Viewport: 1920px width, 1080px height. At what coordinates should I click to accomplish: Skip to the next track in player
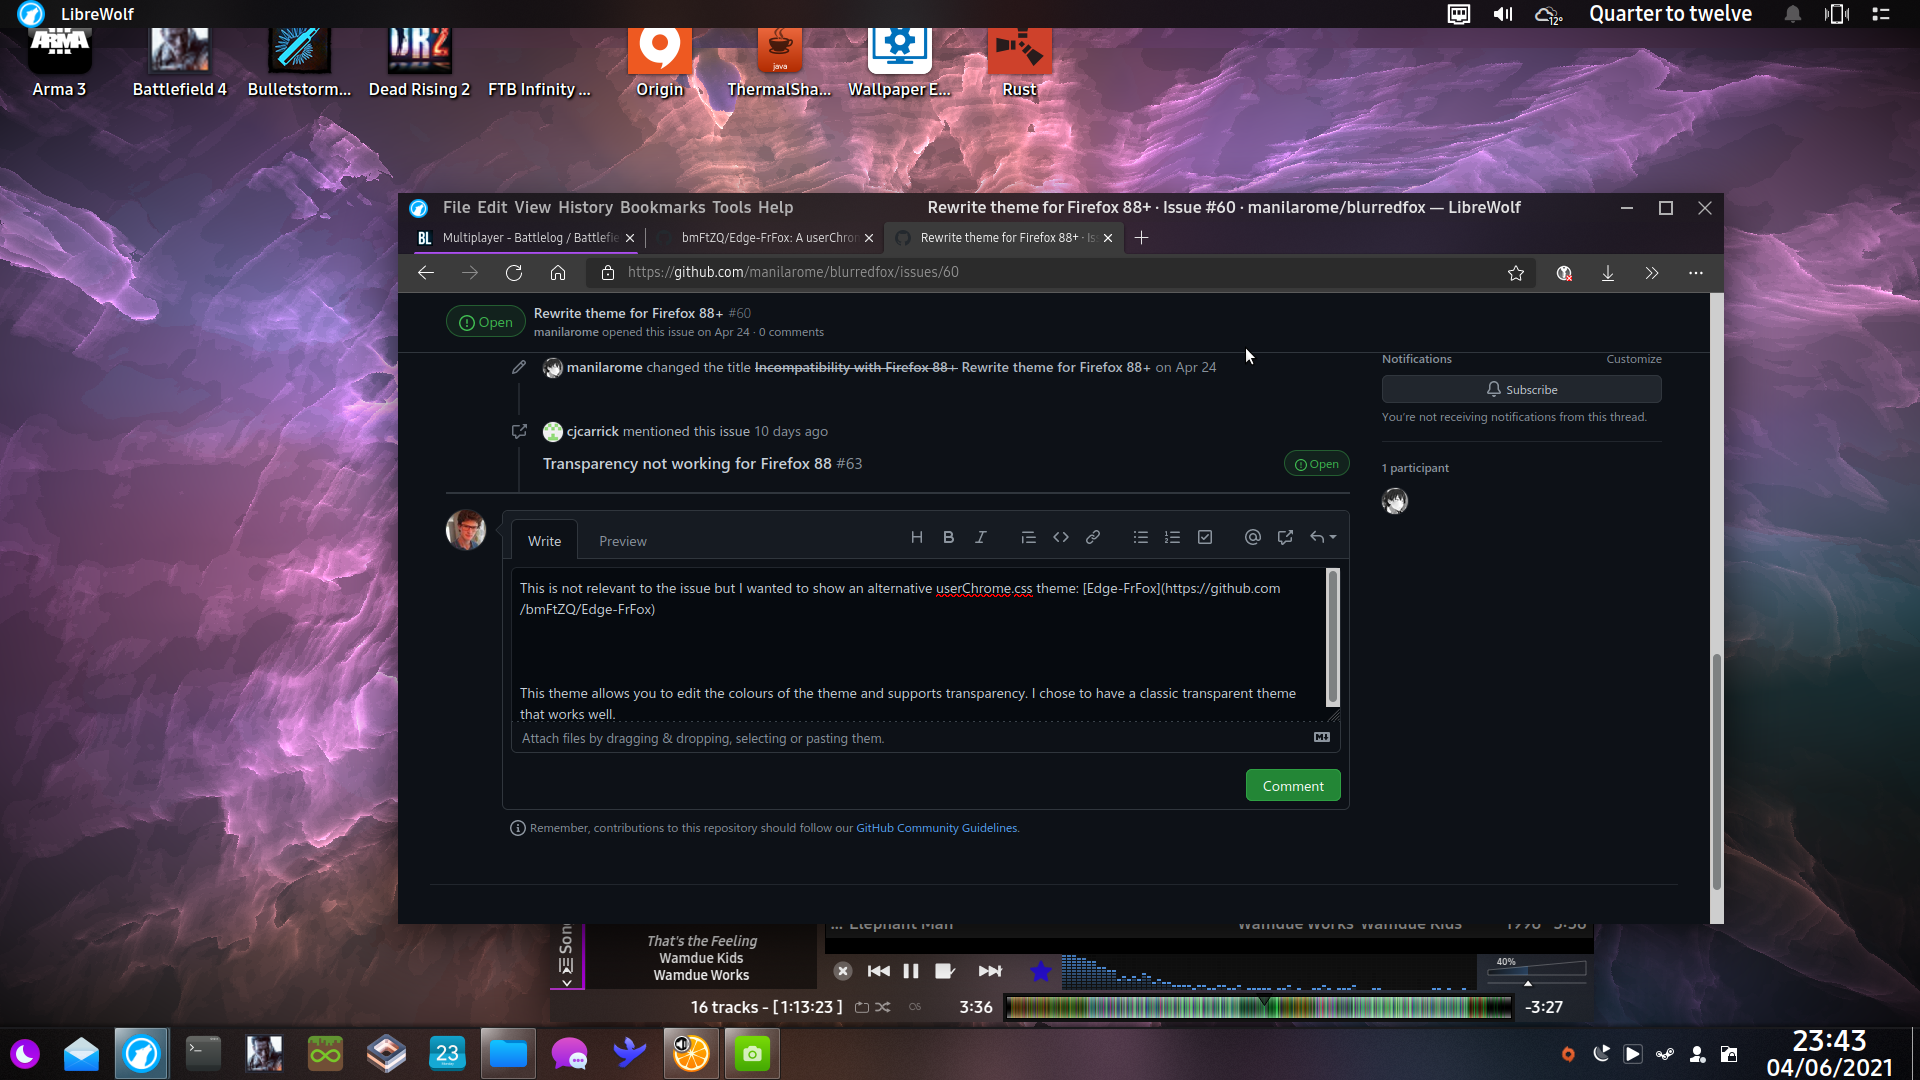click(x=990, y=971)
